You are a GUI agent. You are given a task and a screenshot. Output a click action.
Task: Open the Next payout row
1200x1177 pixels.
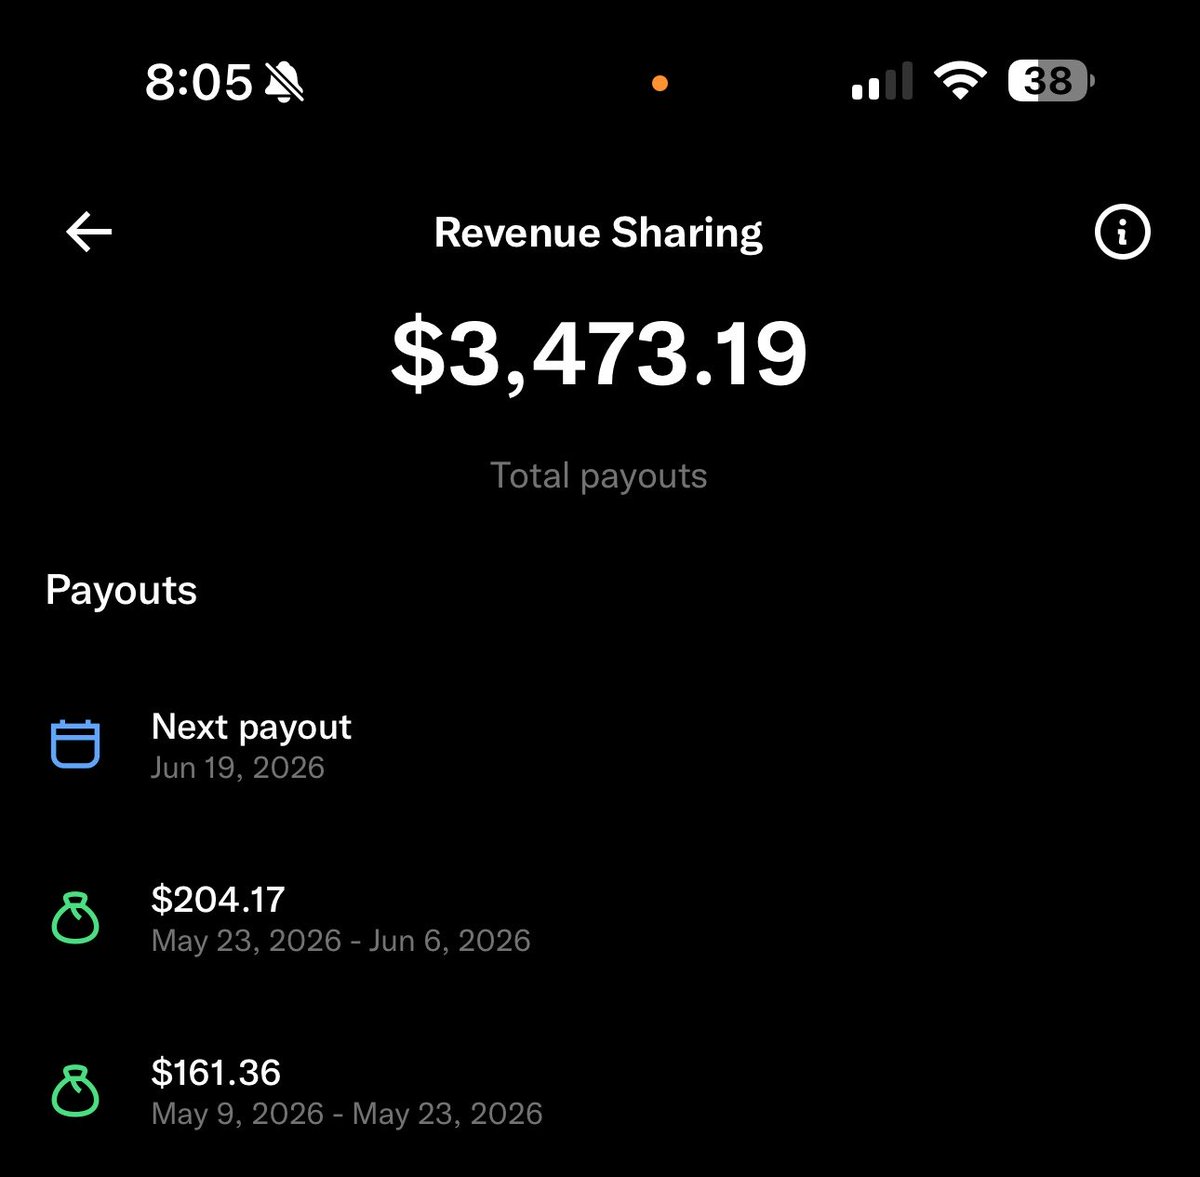pyautogui.click(x=600, y=745)
